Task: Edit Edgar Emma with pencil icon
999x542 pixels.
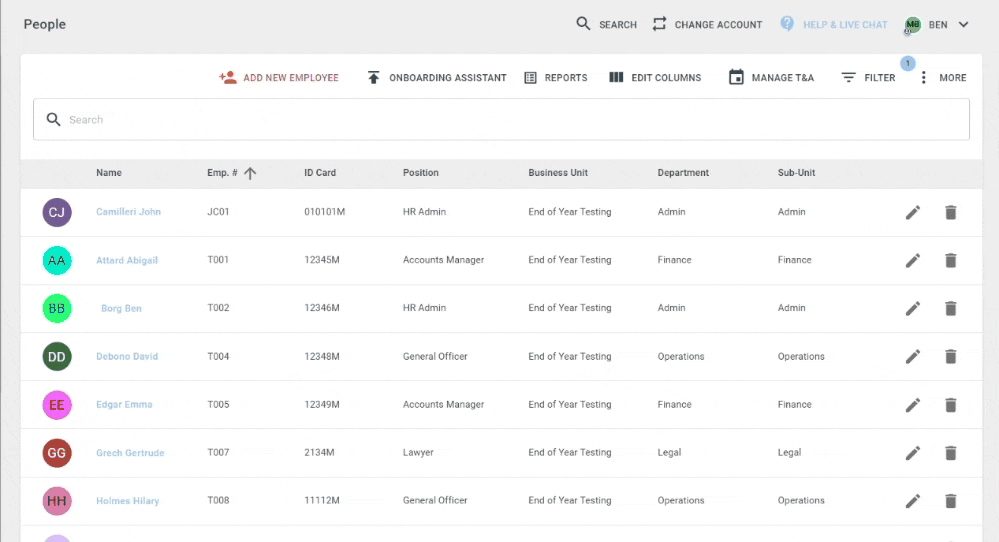Action: (913, 404)
